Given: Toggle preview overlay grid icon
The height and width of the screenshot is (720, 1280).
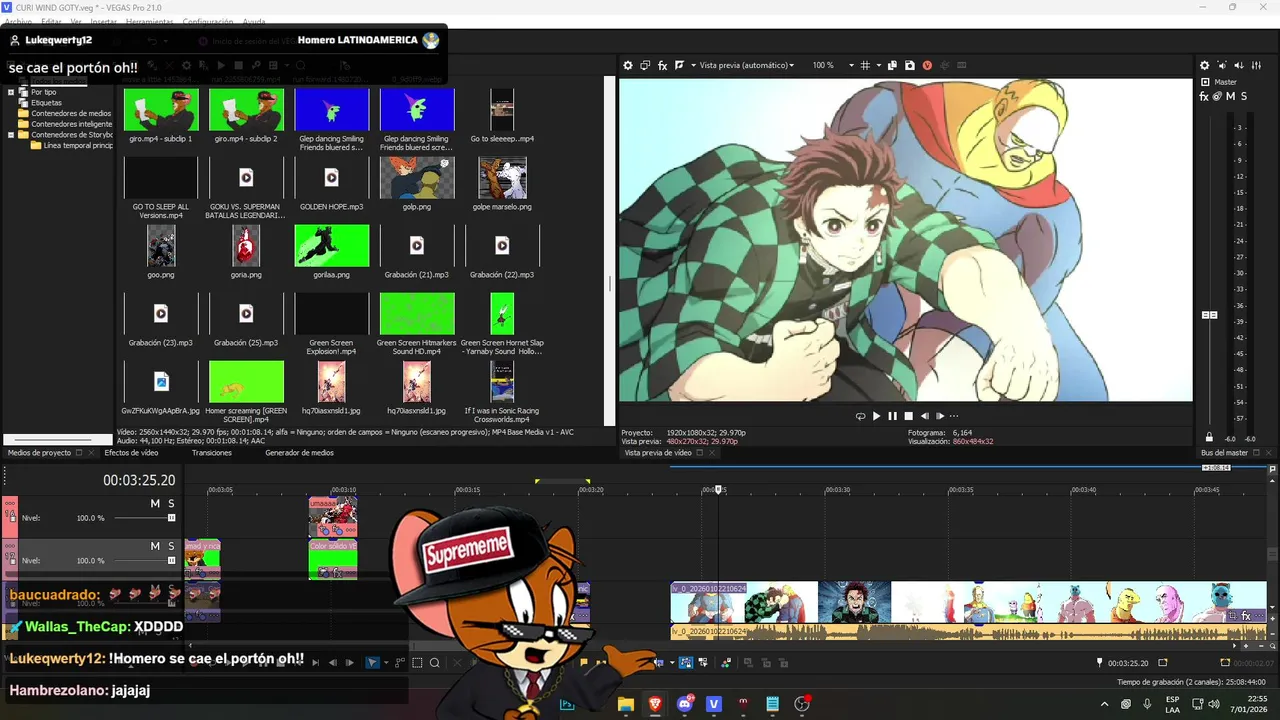Looking at the screenshot, I should [x=865, y=65].
